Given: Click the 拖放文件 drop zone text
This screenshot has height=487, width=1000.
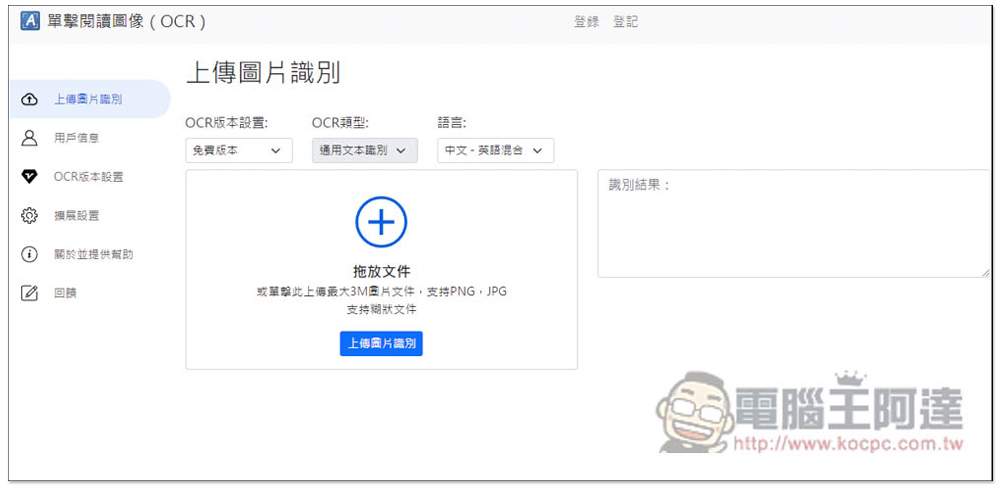Looking at the screenshot, I should (381, 272).
